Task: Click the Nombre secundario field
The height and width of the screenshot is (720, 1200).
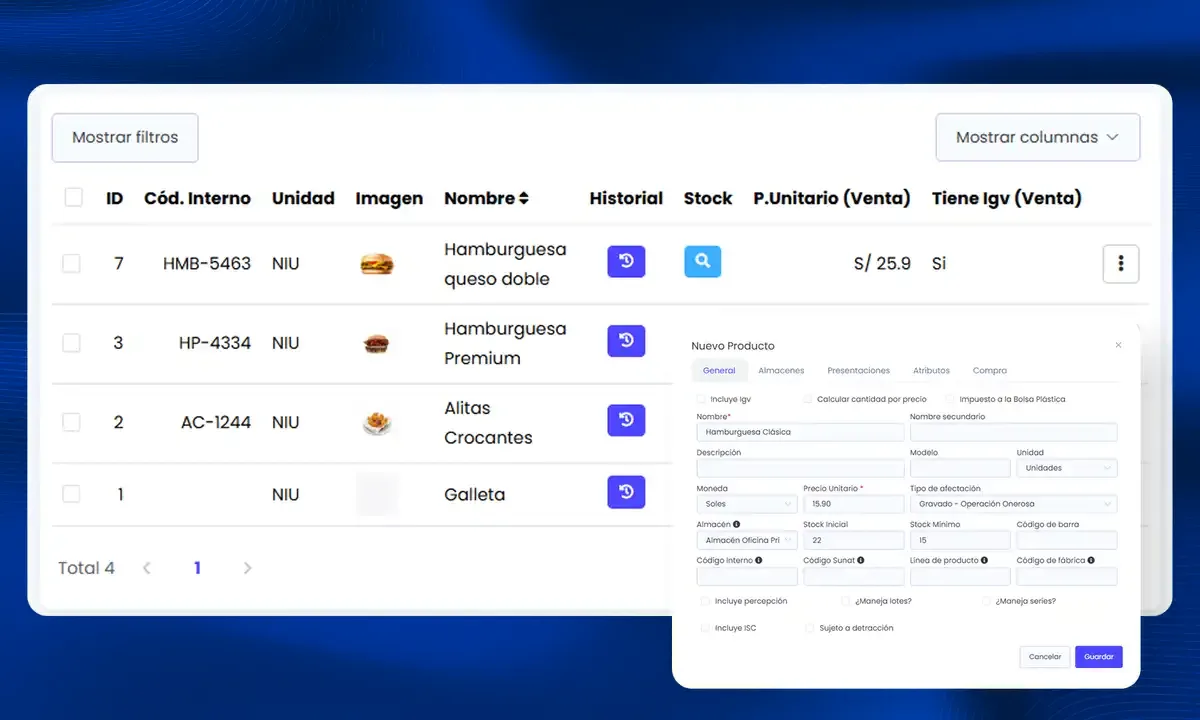Action: pos(1013,432)
